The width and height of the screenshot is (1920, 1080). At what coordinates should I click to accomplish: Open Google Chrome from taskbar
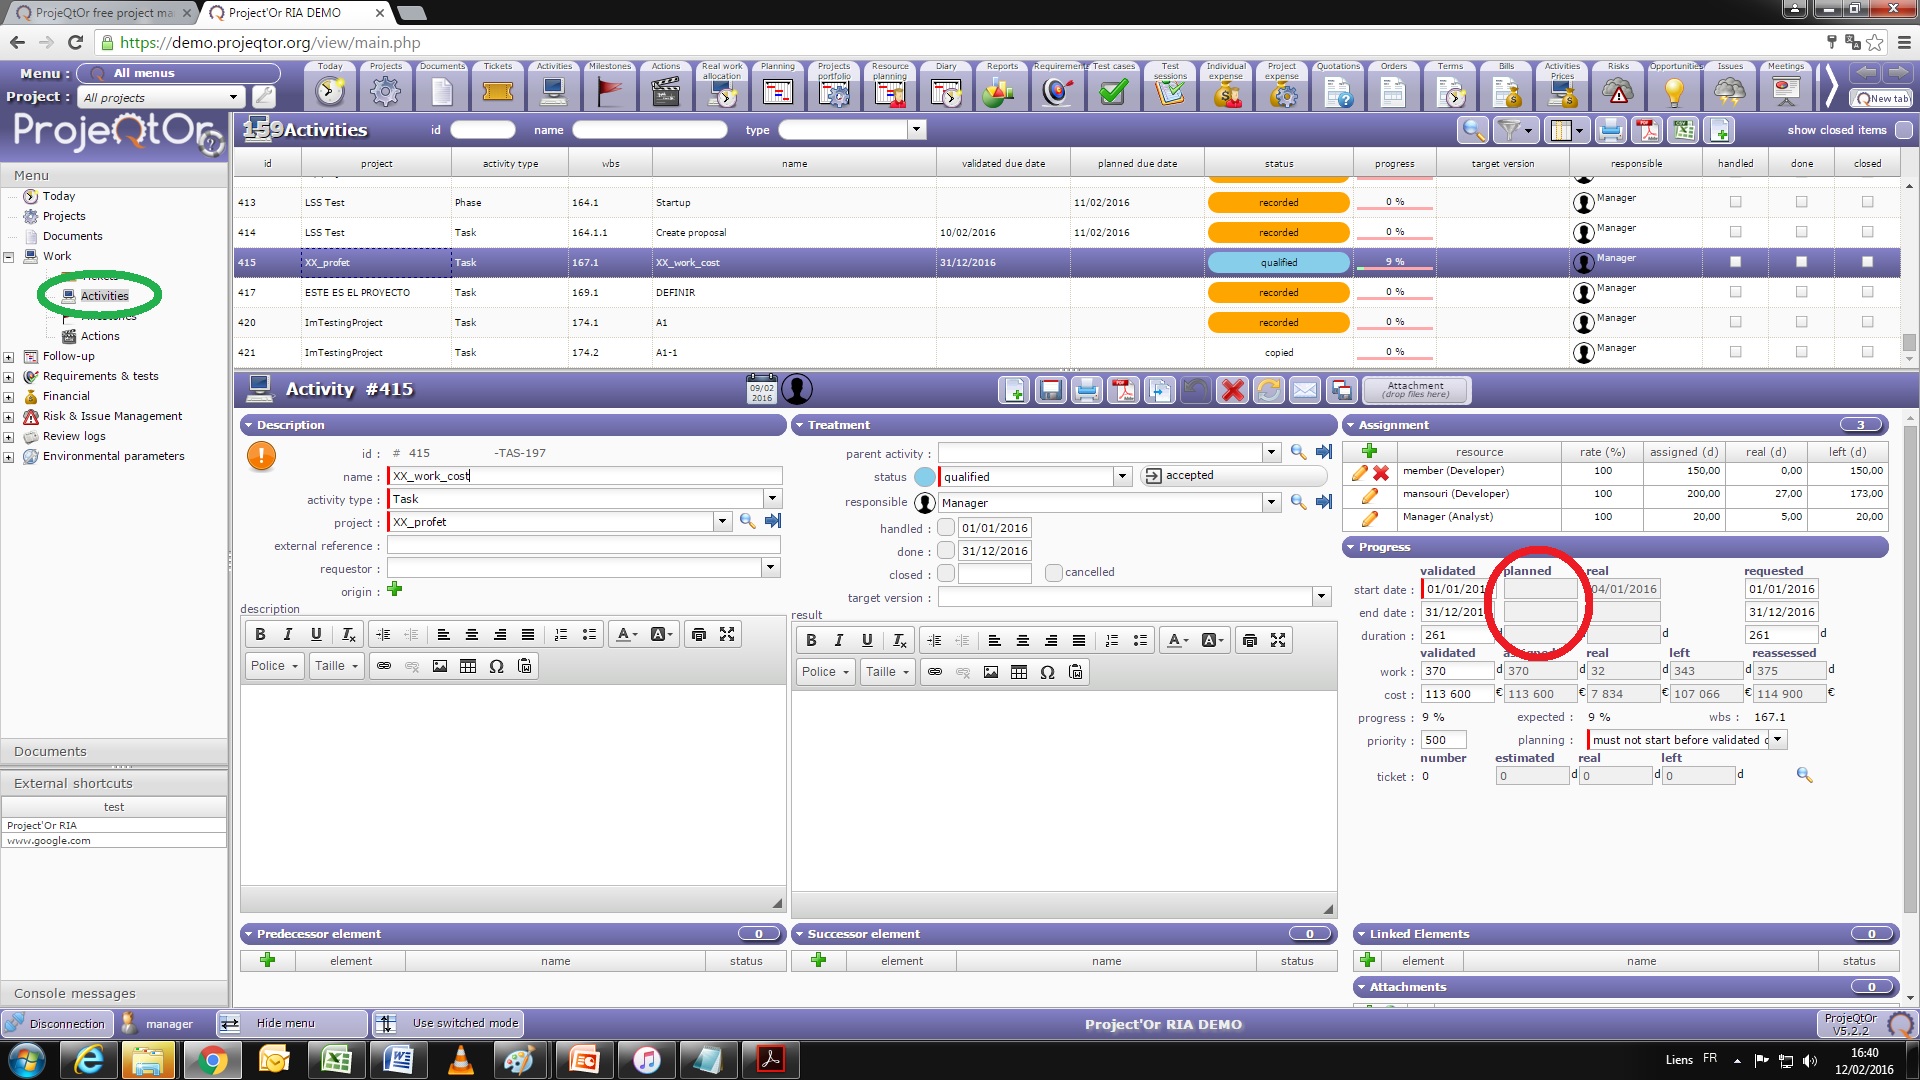[x=212, y=1060]
